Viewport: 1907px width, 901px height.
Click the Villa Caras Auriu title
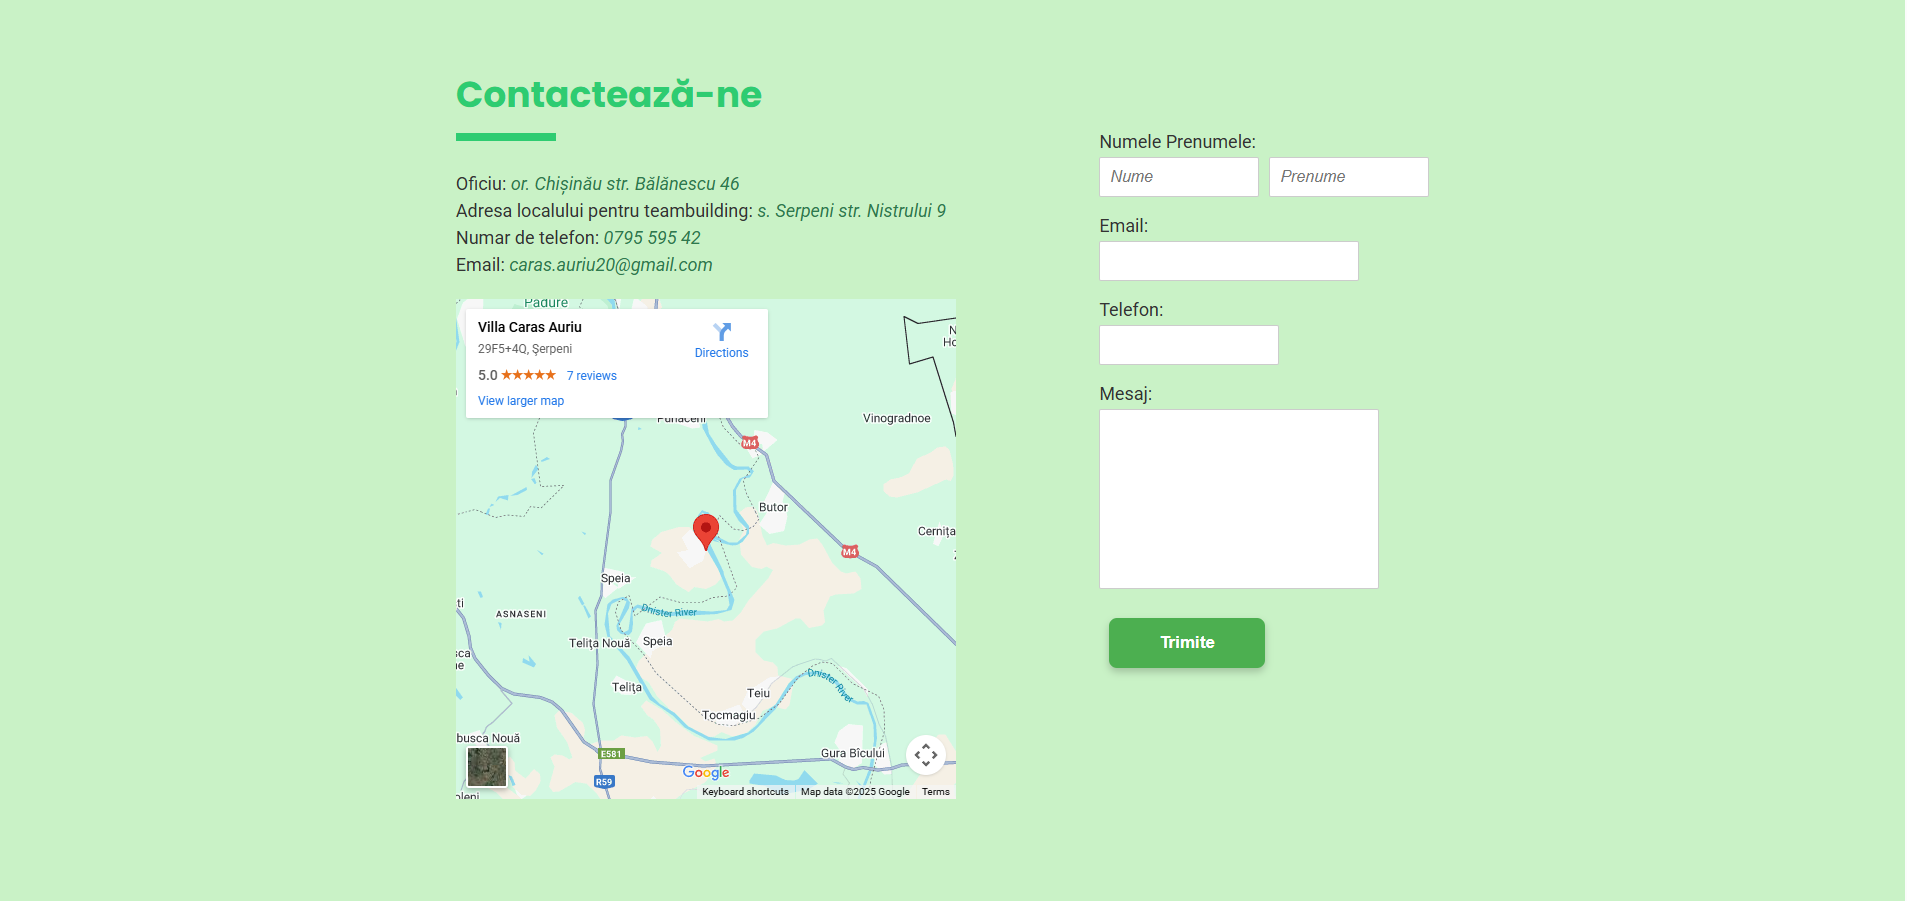tap(530, 327)
